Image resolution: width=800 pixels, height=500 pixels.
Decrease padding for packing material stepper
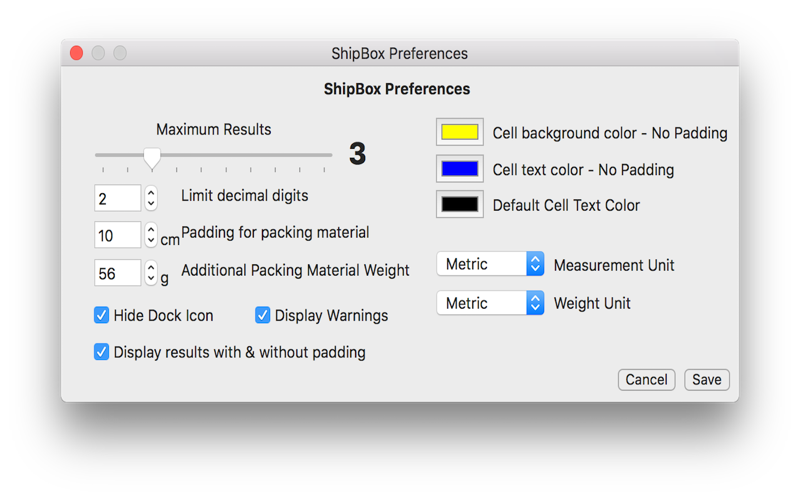click(x=151, y=241)
